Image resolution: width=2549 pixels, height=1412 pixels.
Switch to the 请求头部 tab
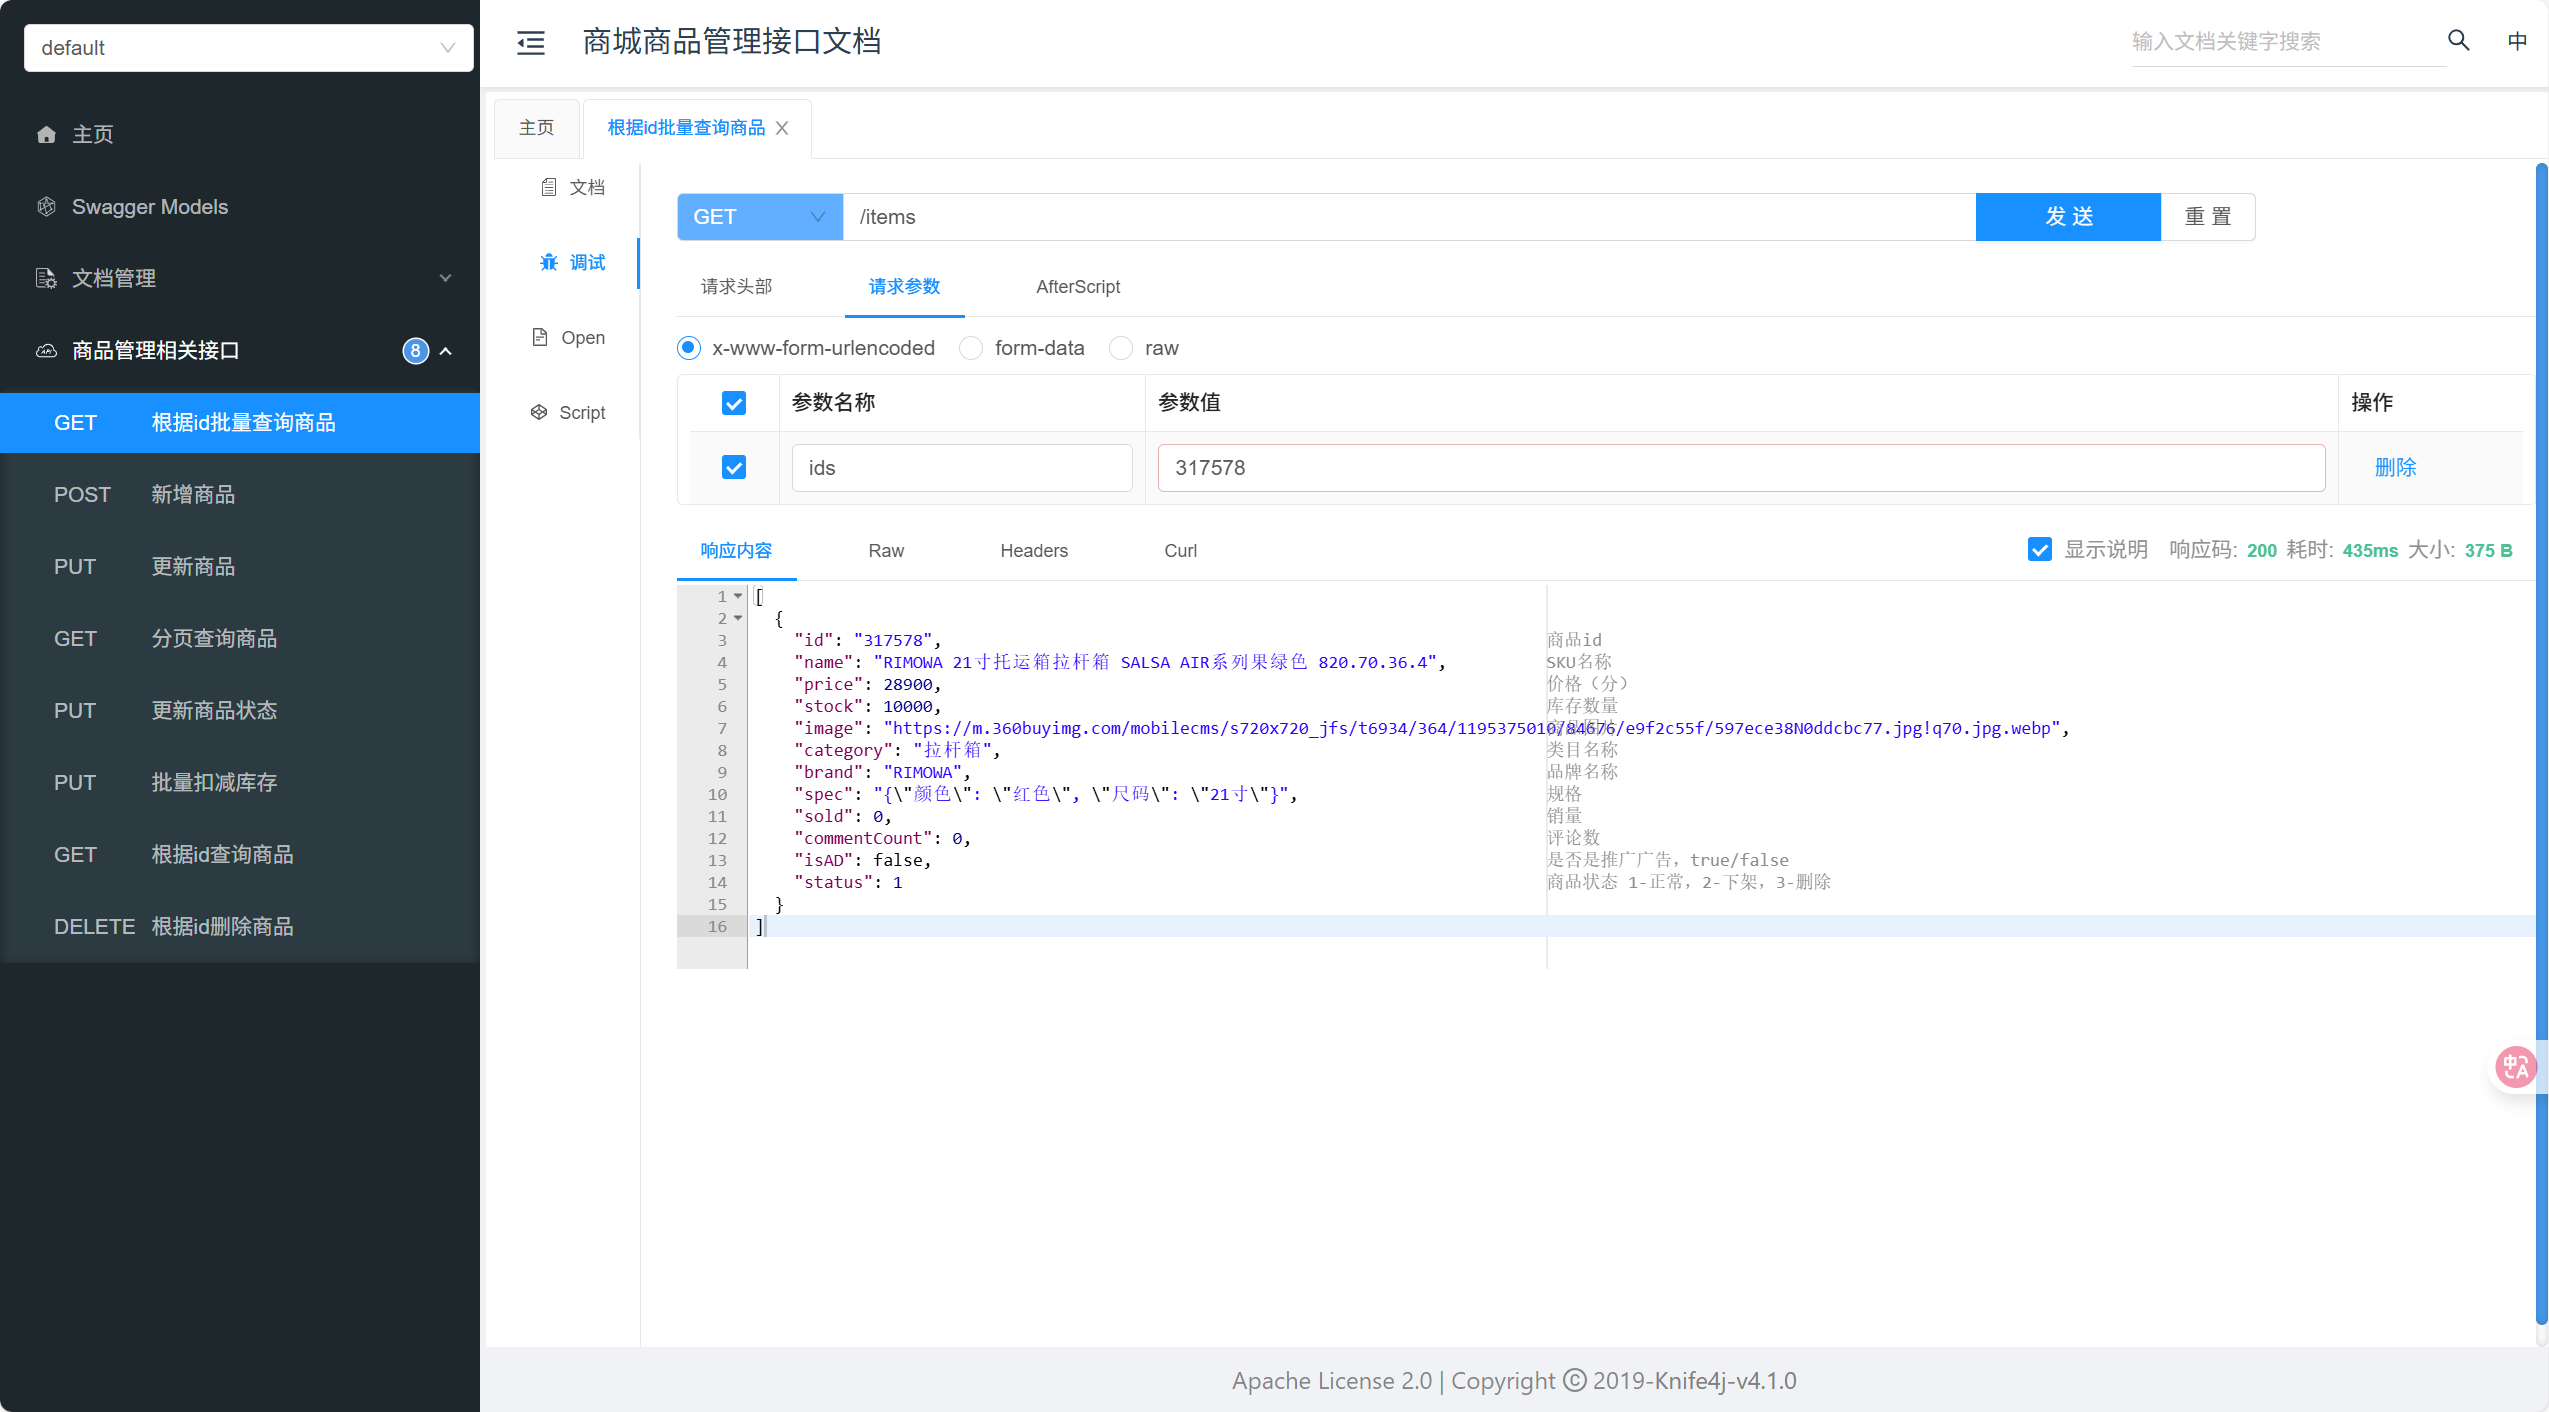click(x=736, y=287)
